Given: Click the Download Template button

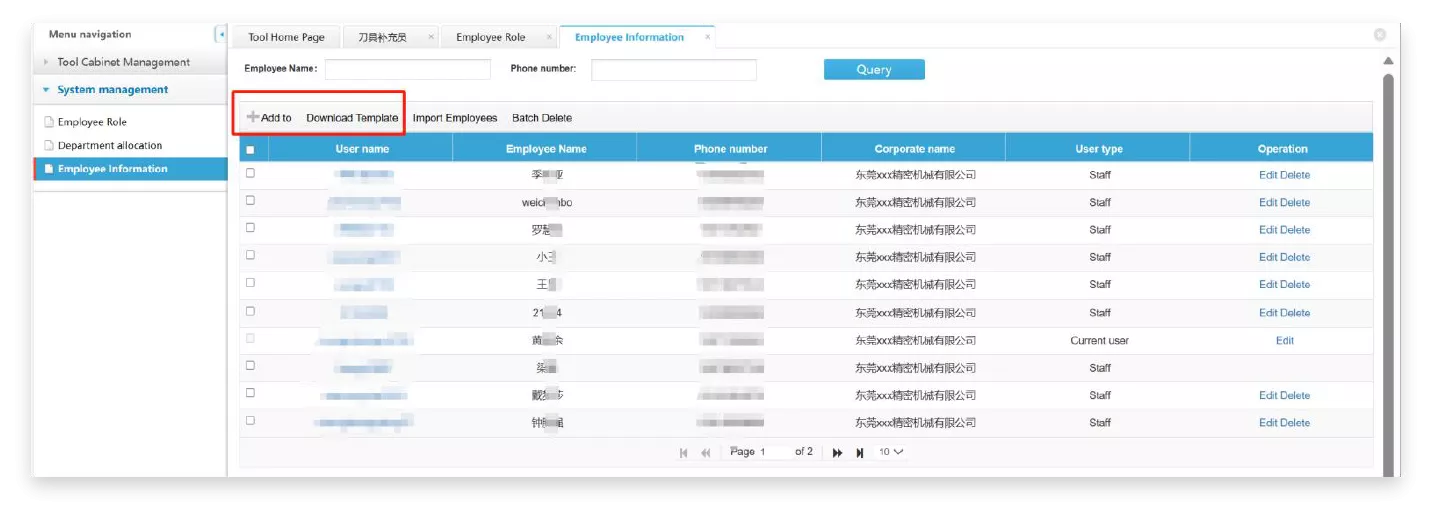Looking at the screenshot, I should (x=352, y=118).
